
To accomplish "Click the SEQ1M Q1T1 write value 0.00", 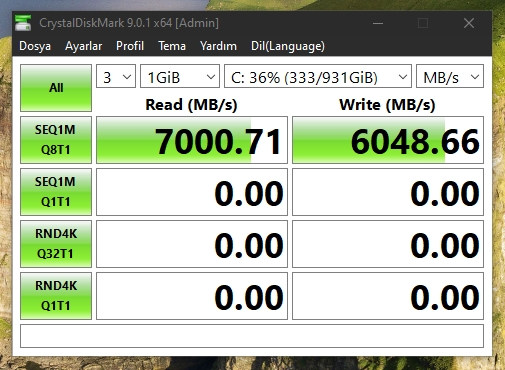I will point(388,192).
